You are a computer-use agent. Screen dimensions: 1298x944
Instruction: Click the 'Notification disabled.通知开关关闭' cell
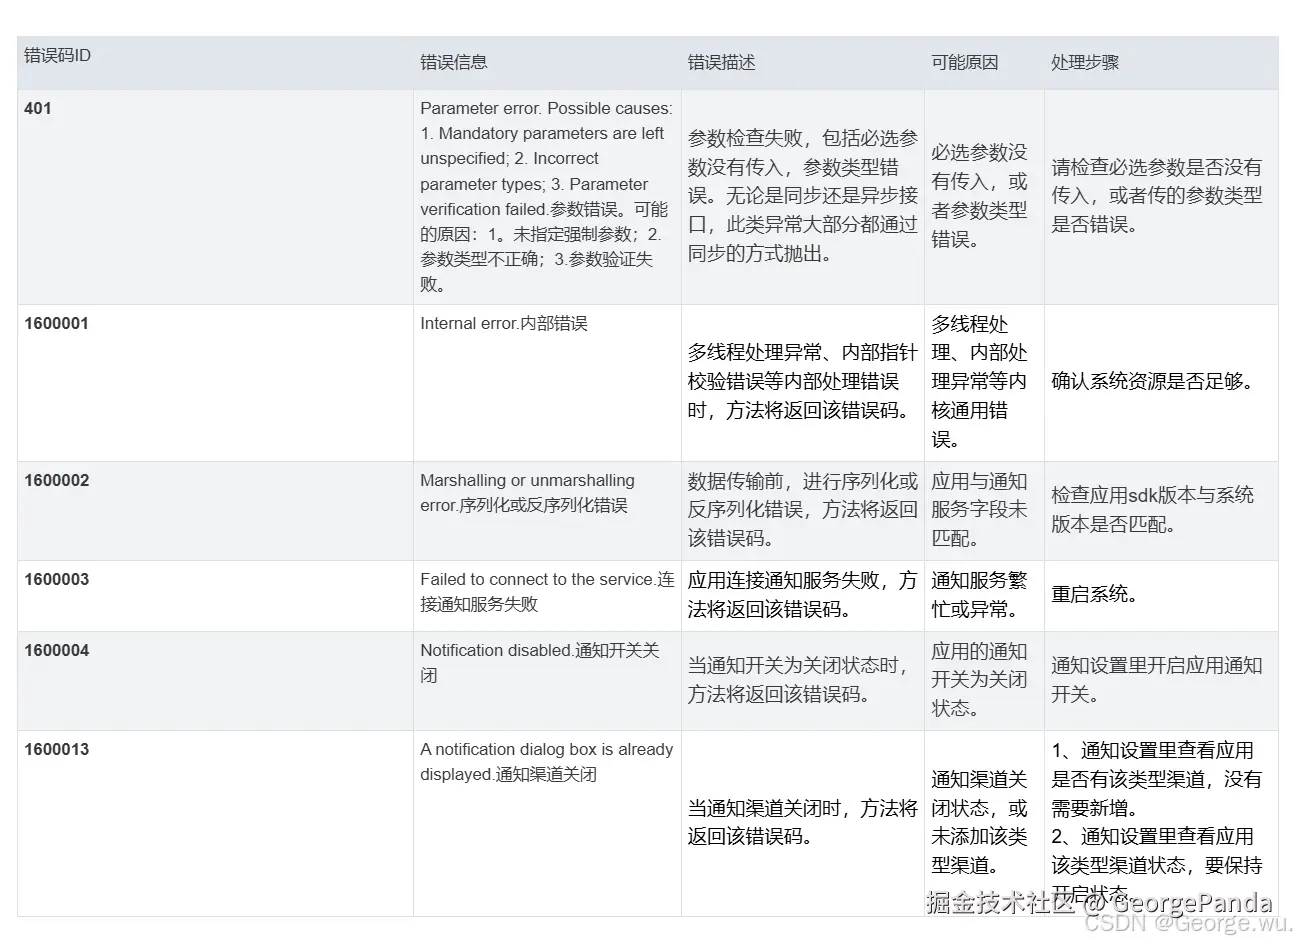(x=547, y=681)
